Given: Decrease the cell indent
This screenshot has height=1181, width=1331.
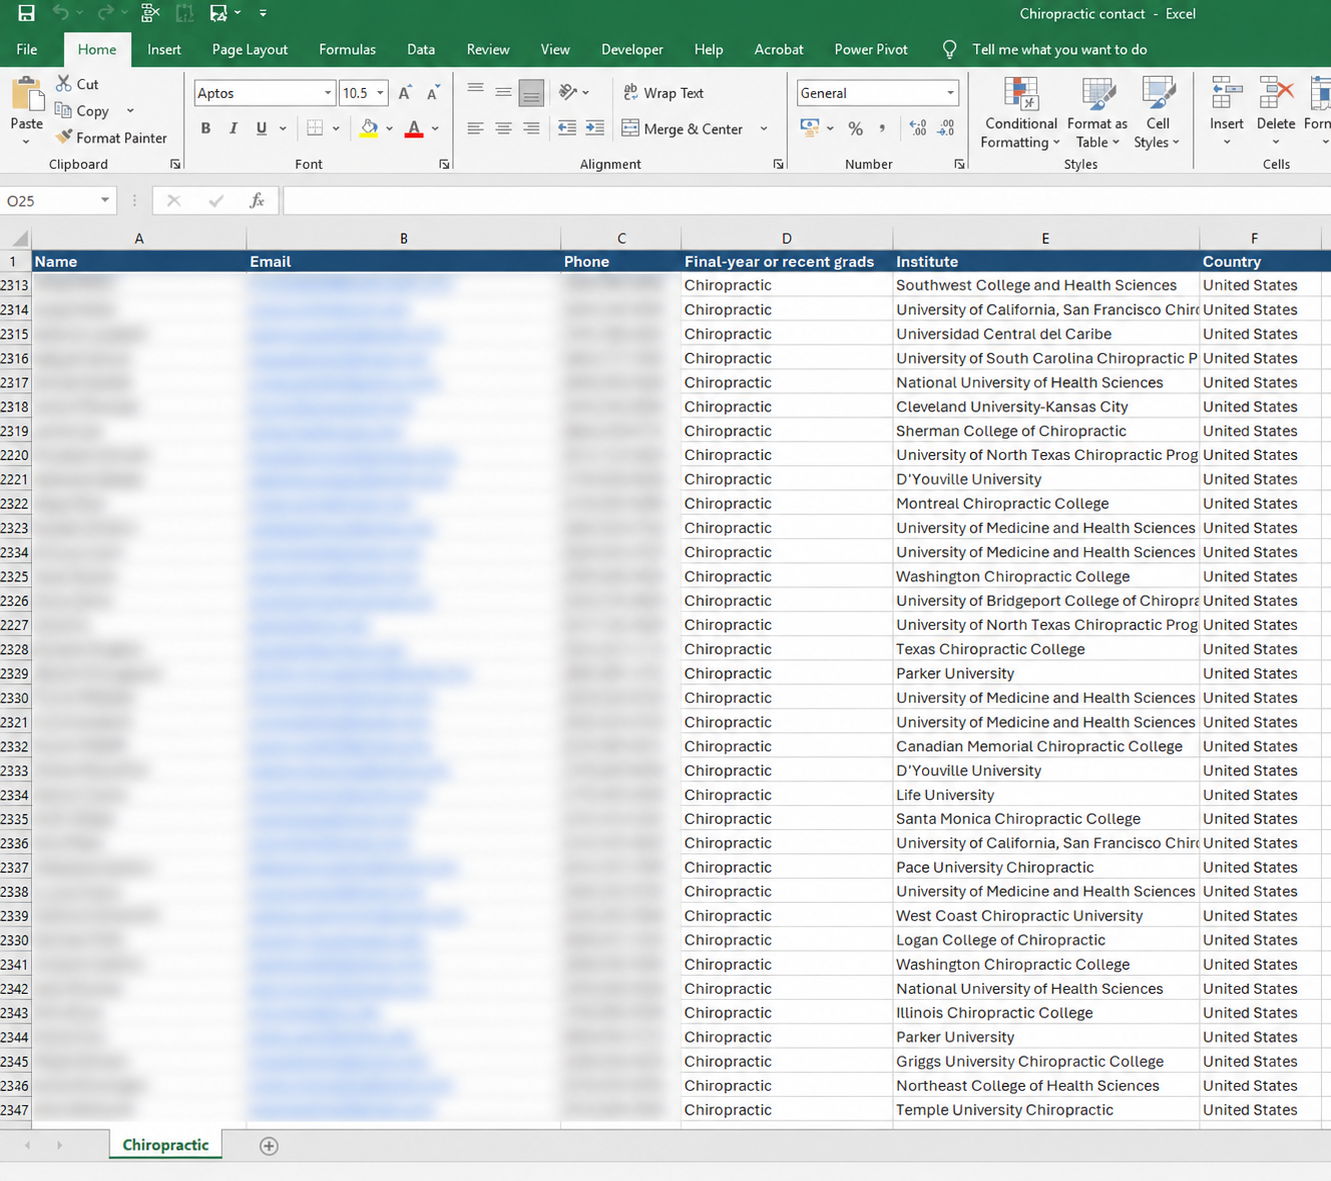Looking at the screenshot, I should pyautogui.click(x=567, y=128).
